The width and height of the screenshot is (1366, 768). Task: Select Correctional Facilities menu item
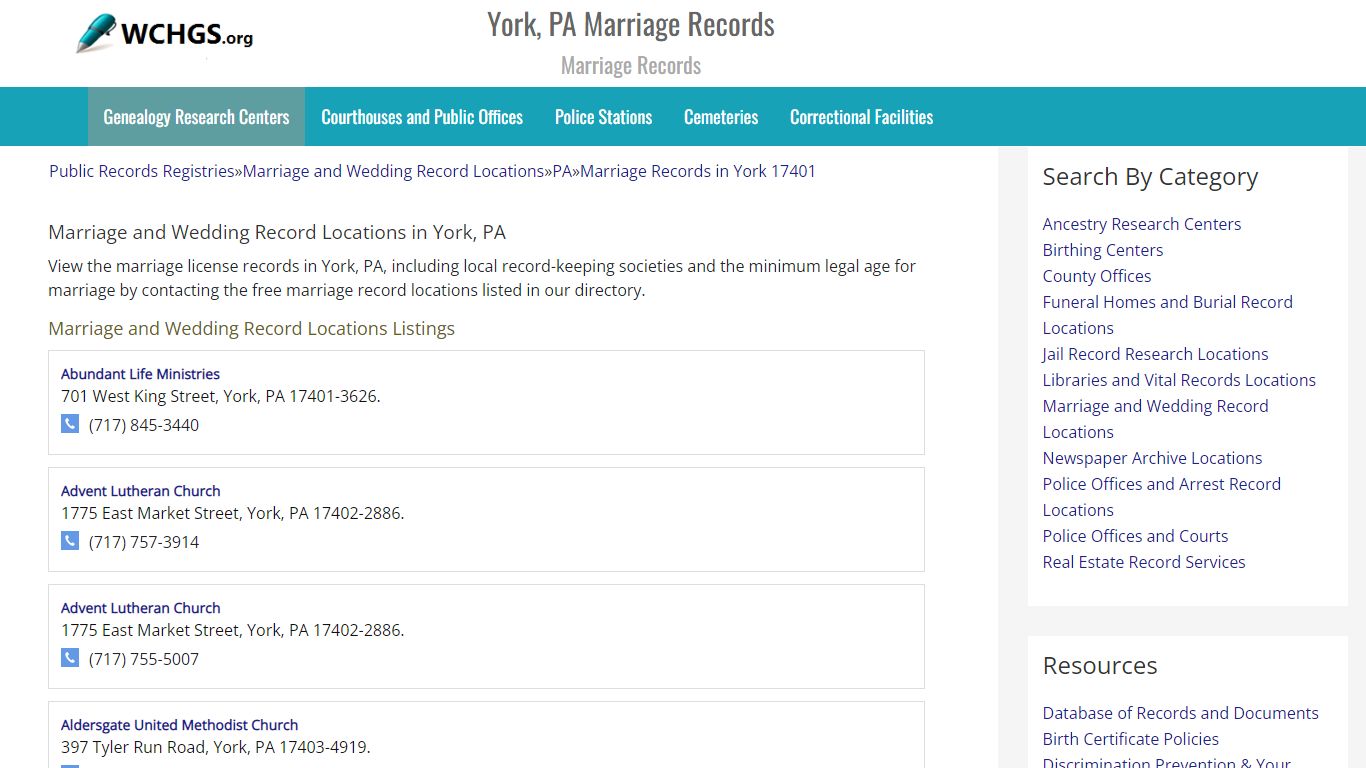click(861, 117)
